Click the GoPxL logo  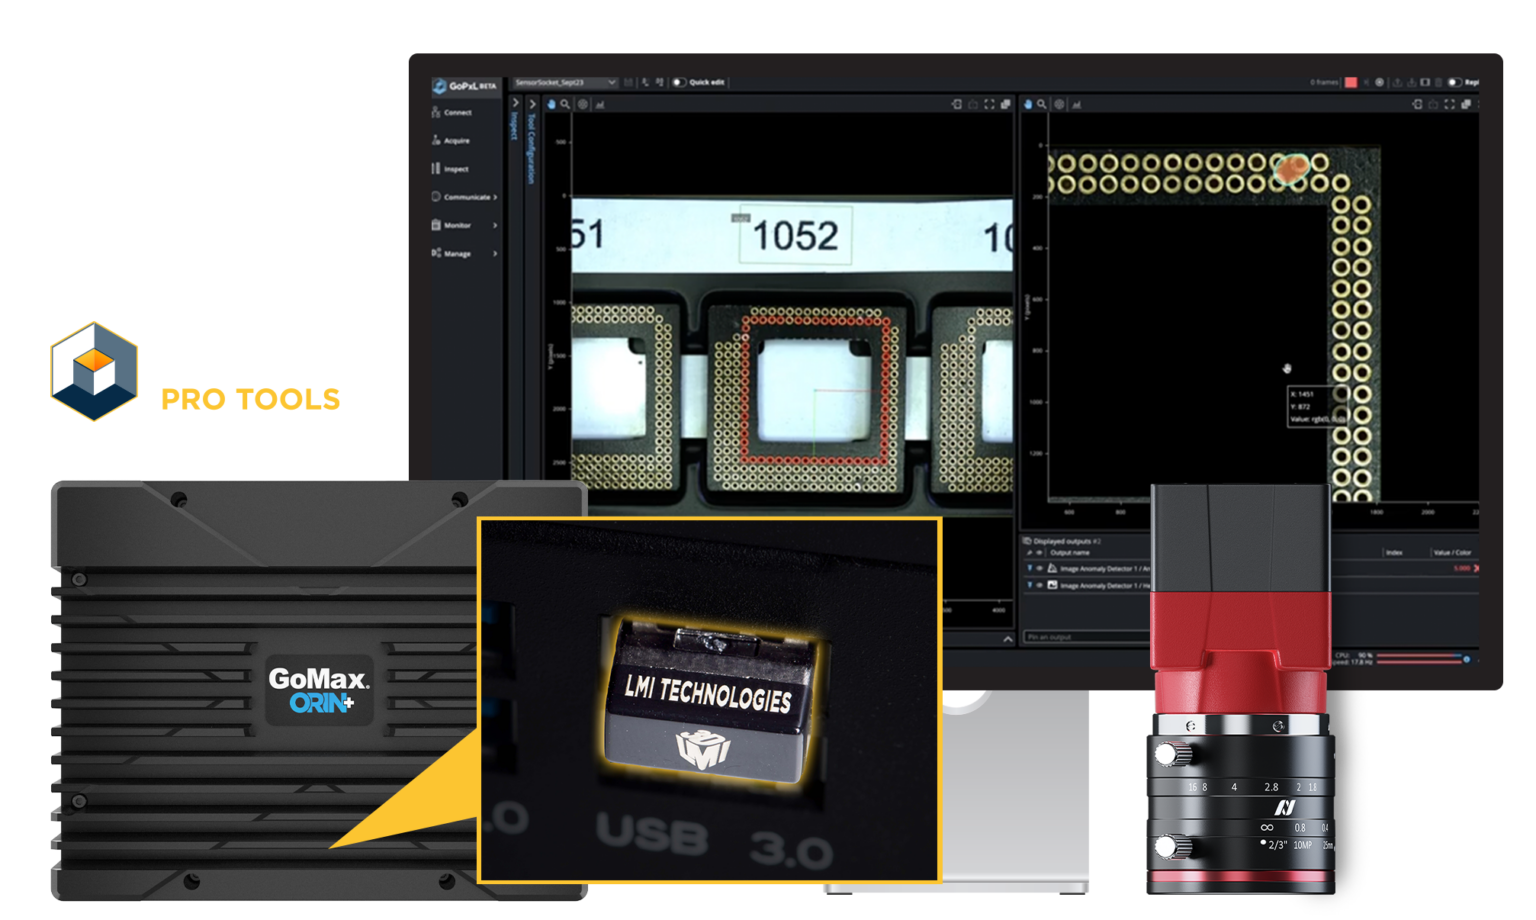click(464, 86)
